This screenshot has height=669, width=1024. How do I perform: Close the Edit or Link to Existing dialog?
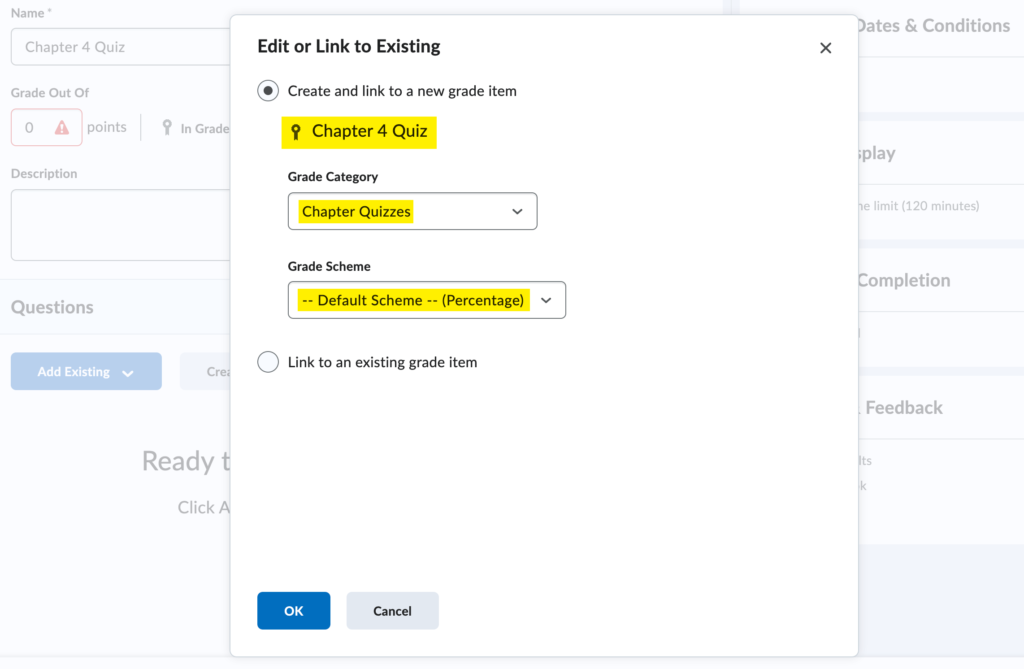click(x=825, y=48)
